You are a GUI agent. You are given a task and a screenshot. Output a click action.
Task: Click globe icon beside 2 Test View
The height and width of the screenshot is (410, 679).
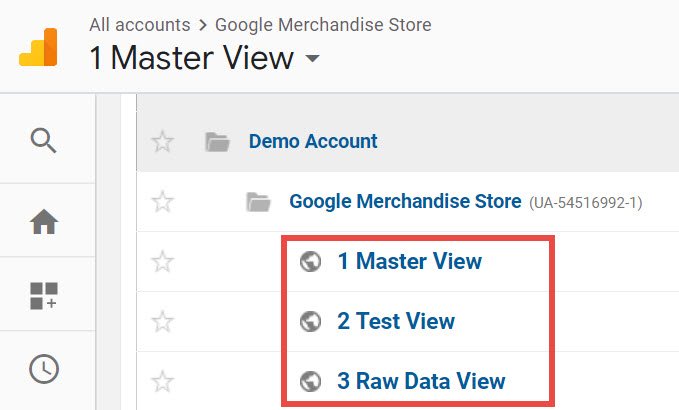click(311, 322)
